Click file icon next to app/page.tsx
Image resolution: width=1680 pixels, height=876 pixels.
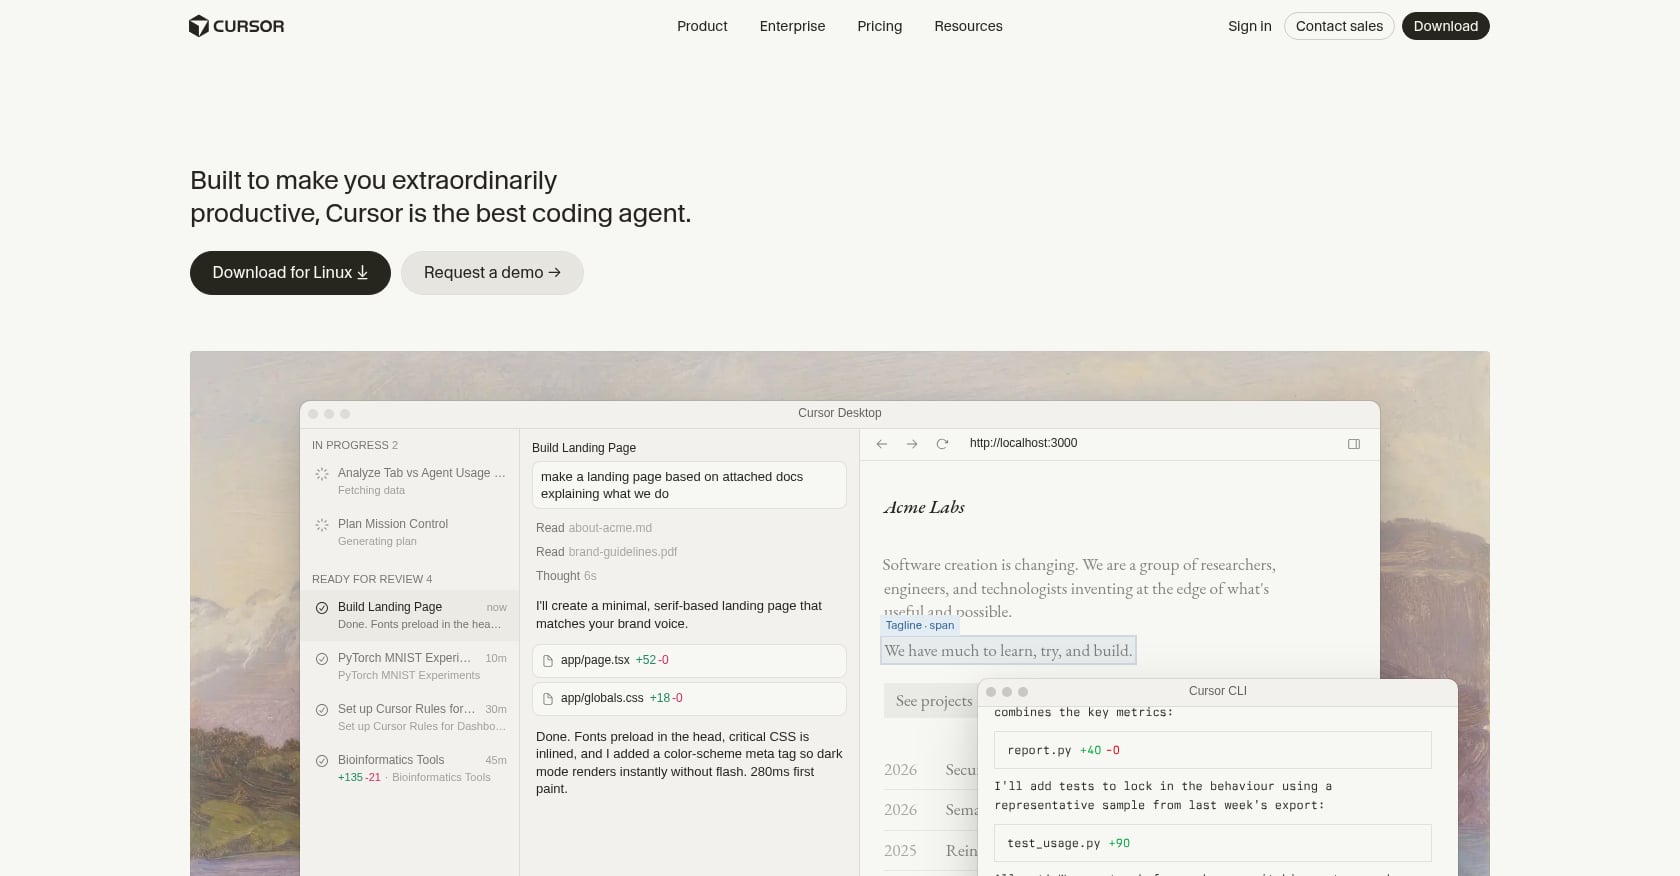pyautogui.click(x=548, y=661)
